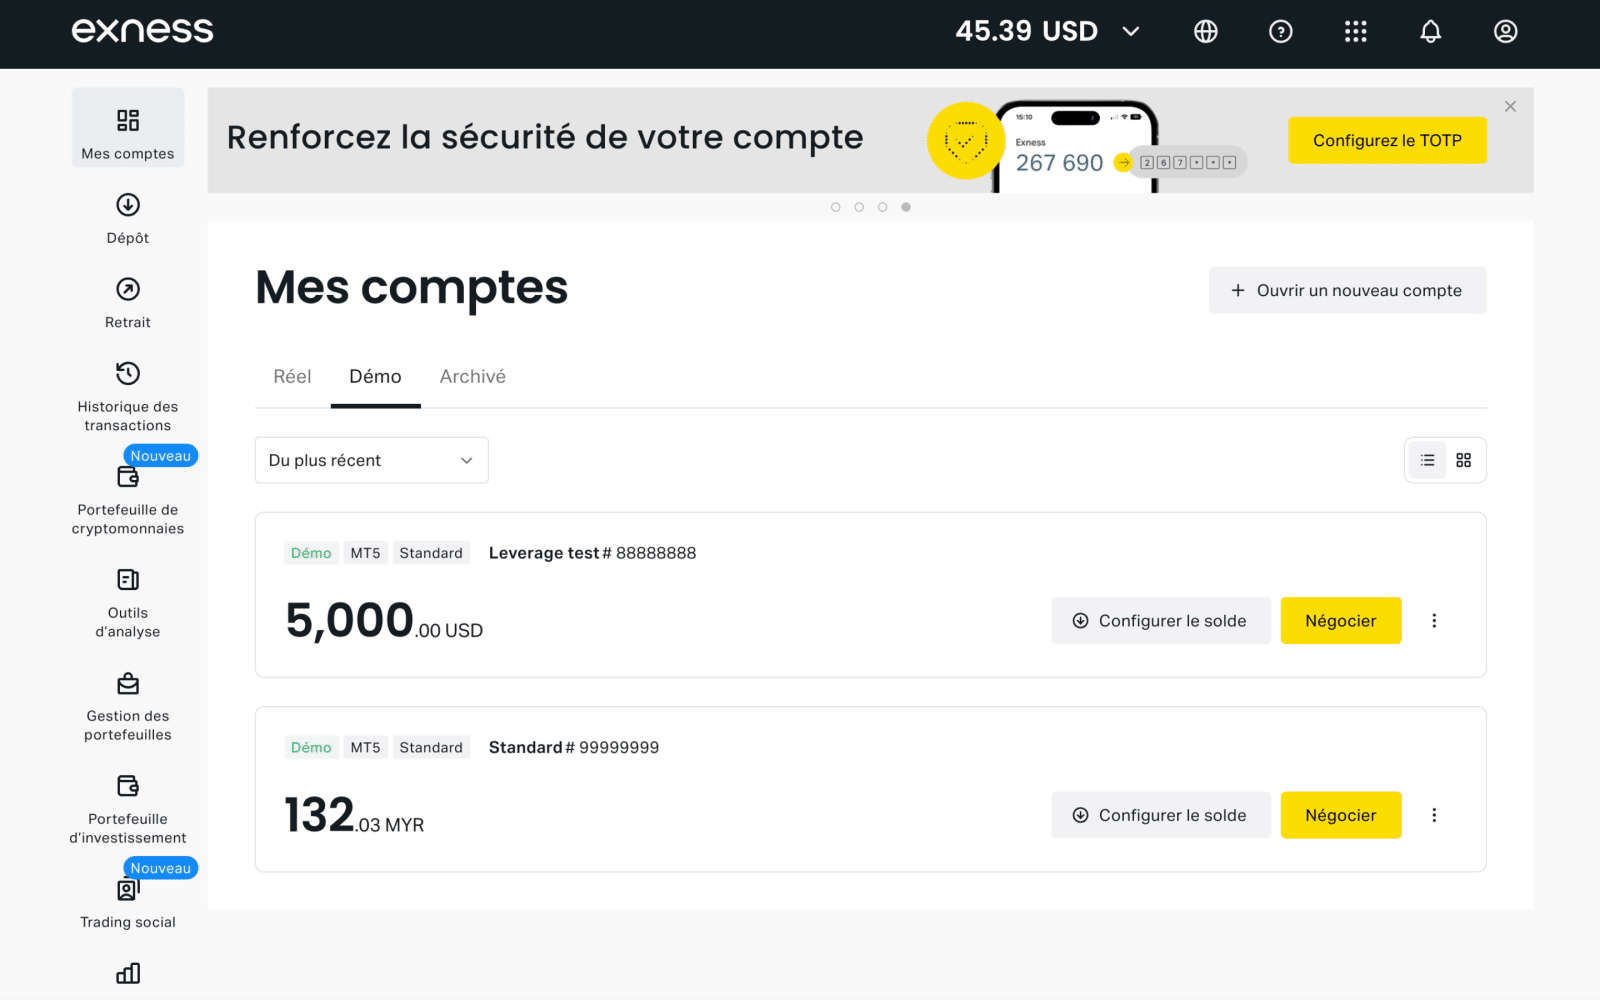The width and height of the screenshot is (1600, 1000).
Task: Select the fourth banner carousel dot
Action: coord(906,207)
